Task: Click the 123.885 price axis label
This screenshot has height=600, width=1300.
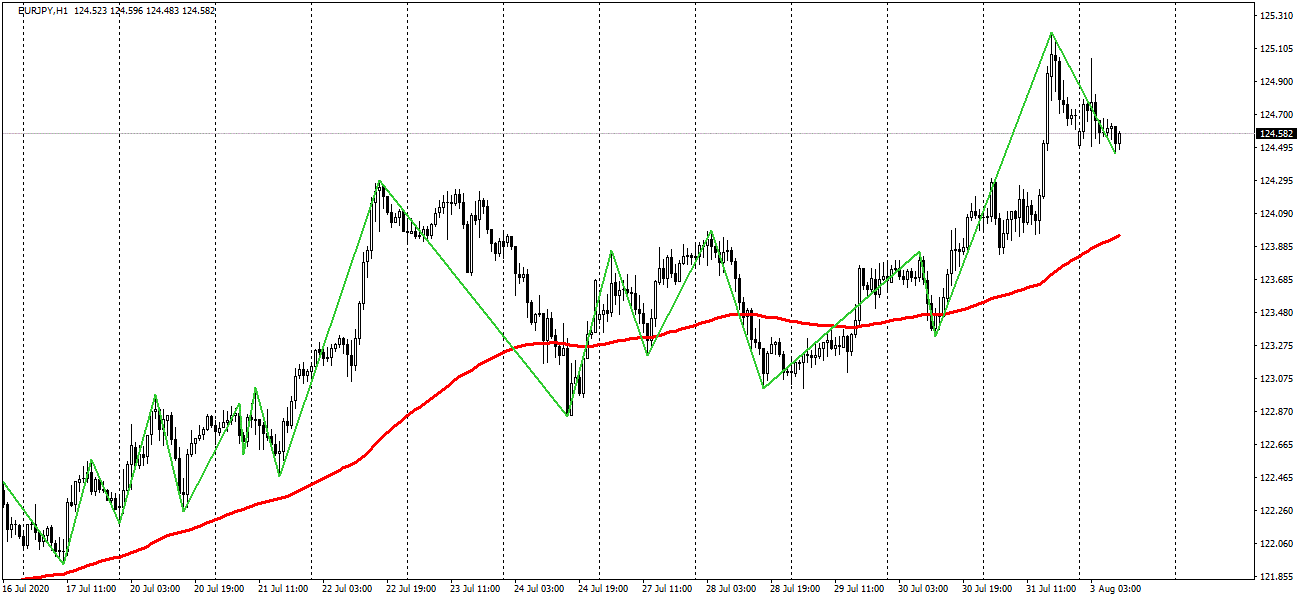Action: pos(1277,247)
